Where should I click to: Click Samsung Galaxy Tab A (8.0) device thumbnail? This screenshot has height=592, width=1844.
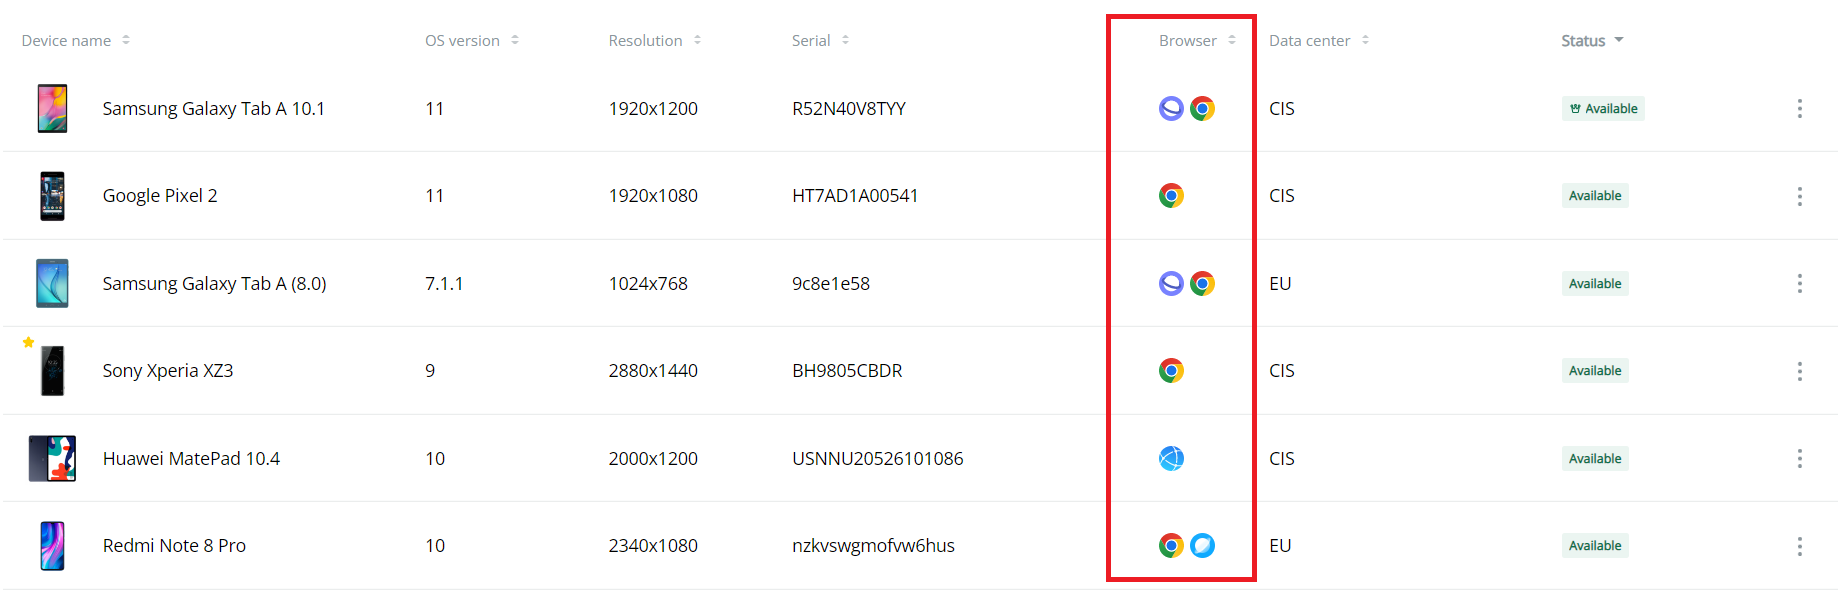tap(52, 283)
